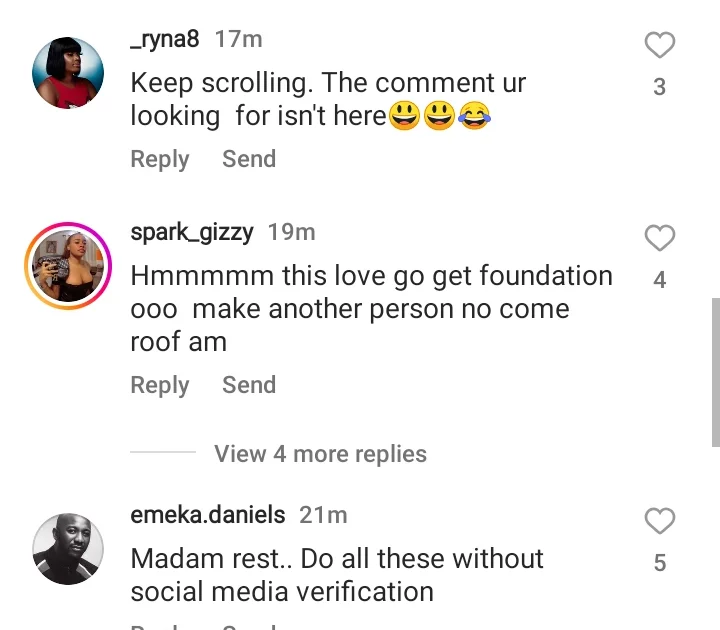This screenshot has width=720, height=630.
Task: Like spark_gizzy's comment with the heart
Action: point(659,238)
